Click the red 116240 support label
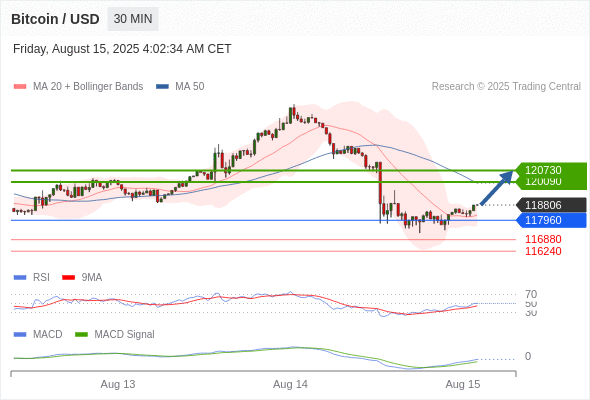This screenshot has height=400, width=590. click(x=543, y=251)
